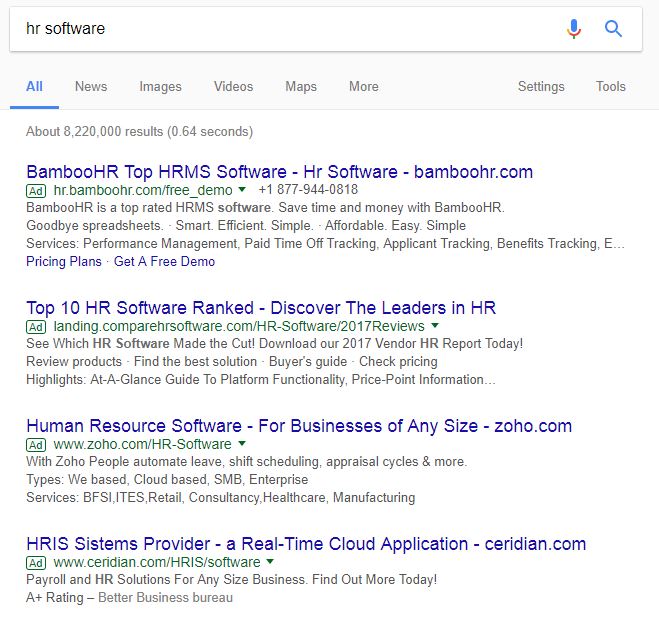Screen dimensions: 659x617
Task: Click the Ad badge beside www.zoho.com
Action: click(36, 445)
